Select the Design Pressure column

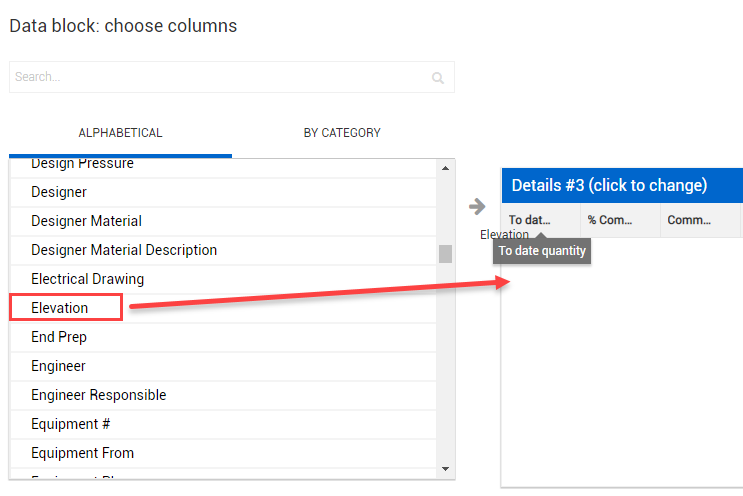point(82,164)
